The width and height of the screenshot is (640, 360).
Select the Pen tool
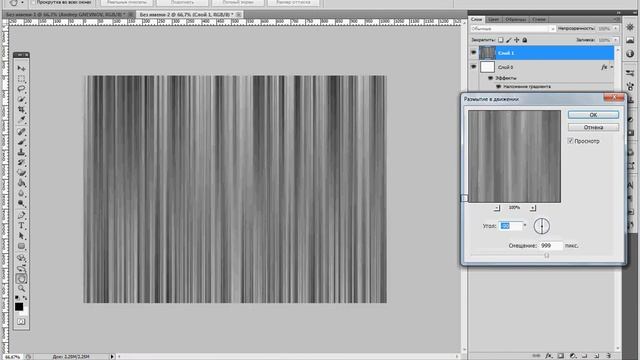(x=21, y=215)
